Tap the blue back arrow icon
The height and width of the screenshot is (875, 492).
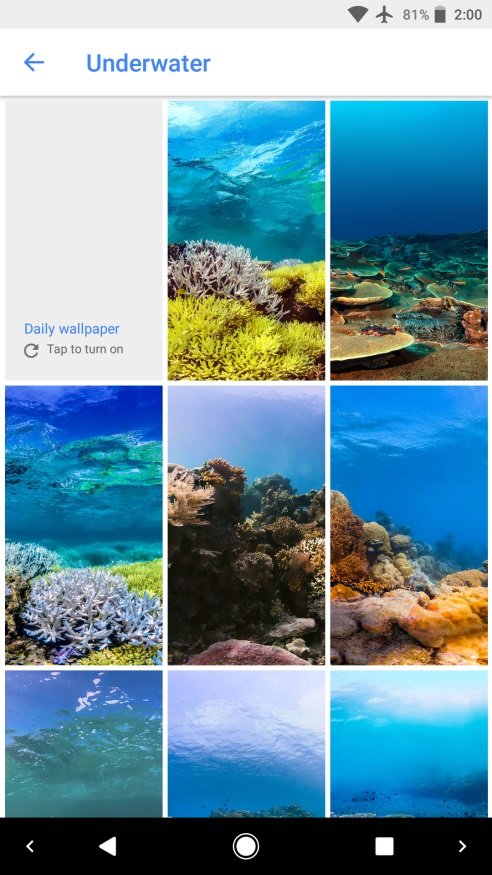click(x=33, y=62)
